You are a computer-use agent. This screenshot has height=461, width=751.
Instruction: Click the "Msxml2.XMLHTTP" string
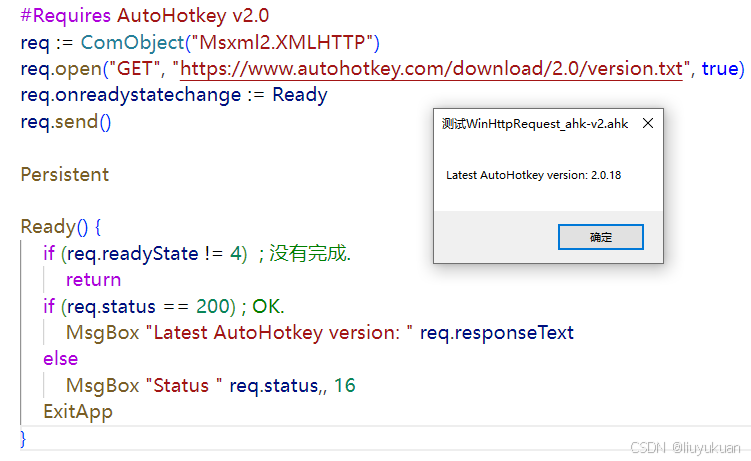click(x=282, y=43)
